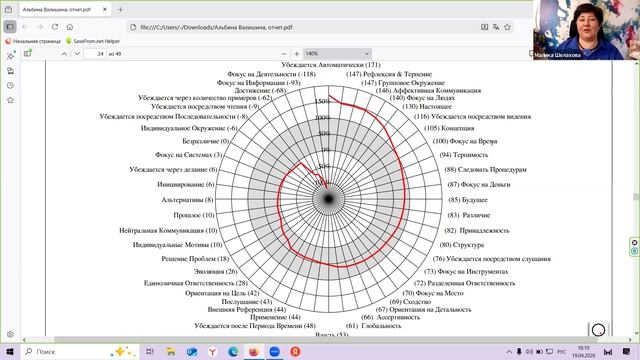Image resolution: width=640 pixels, height=360 pixels.
Task: Go forward using the forward arrow
Action: coord(40,27)
